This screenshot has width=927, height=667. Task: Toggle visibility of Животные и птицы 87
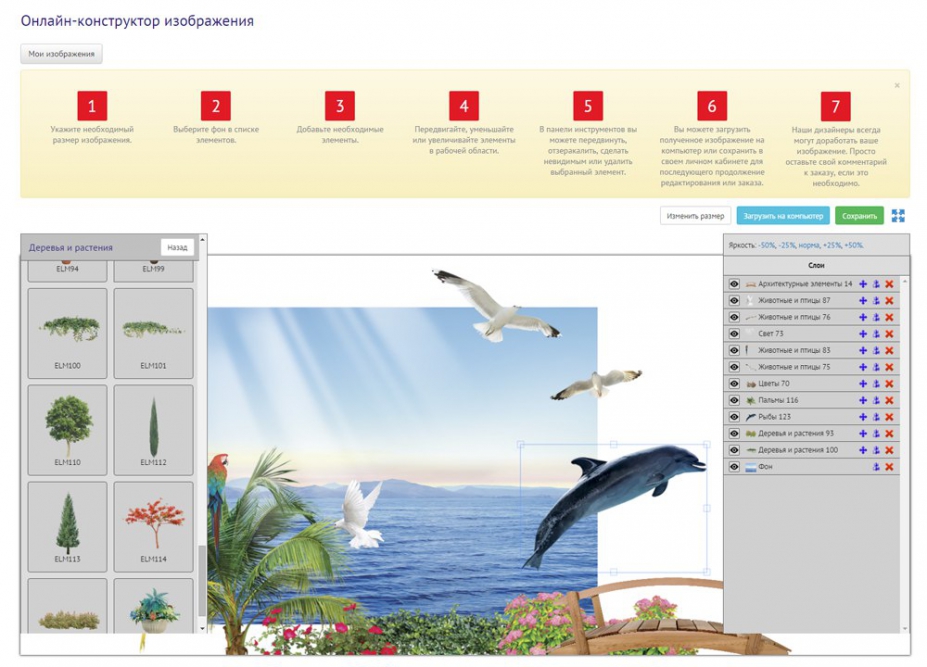point(734,300)
